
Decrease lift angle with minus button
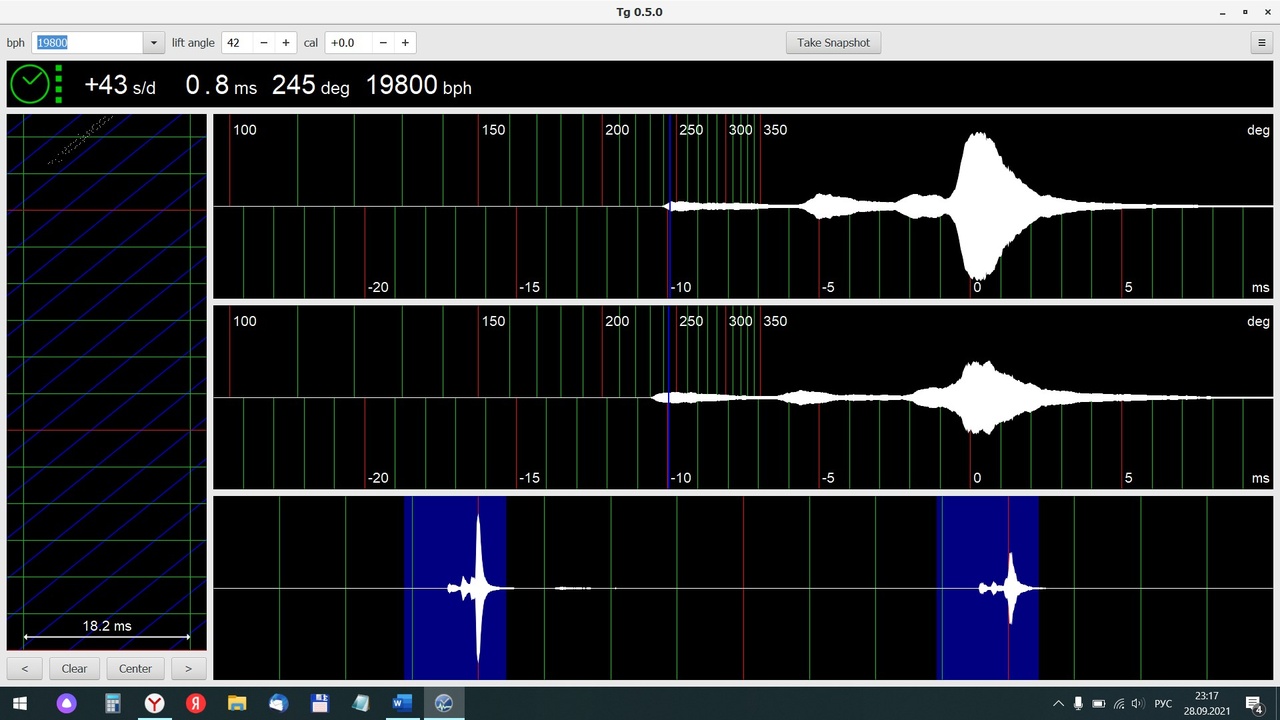263,43
